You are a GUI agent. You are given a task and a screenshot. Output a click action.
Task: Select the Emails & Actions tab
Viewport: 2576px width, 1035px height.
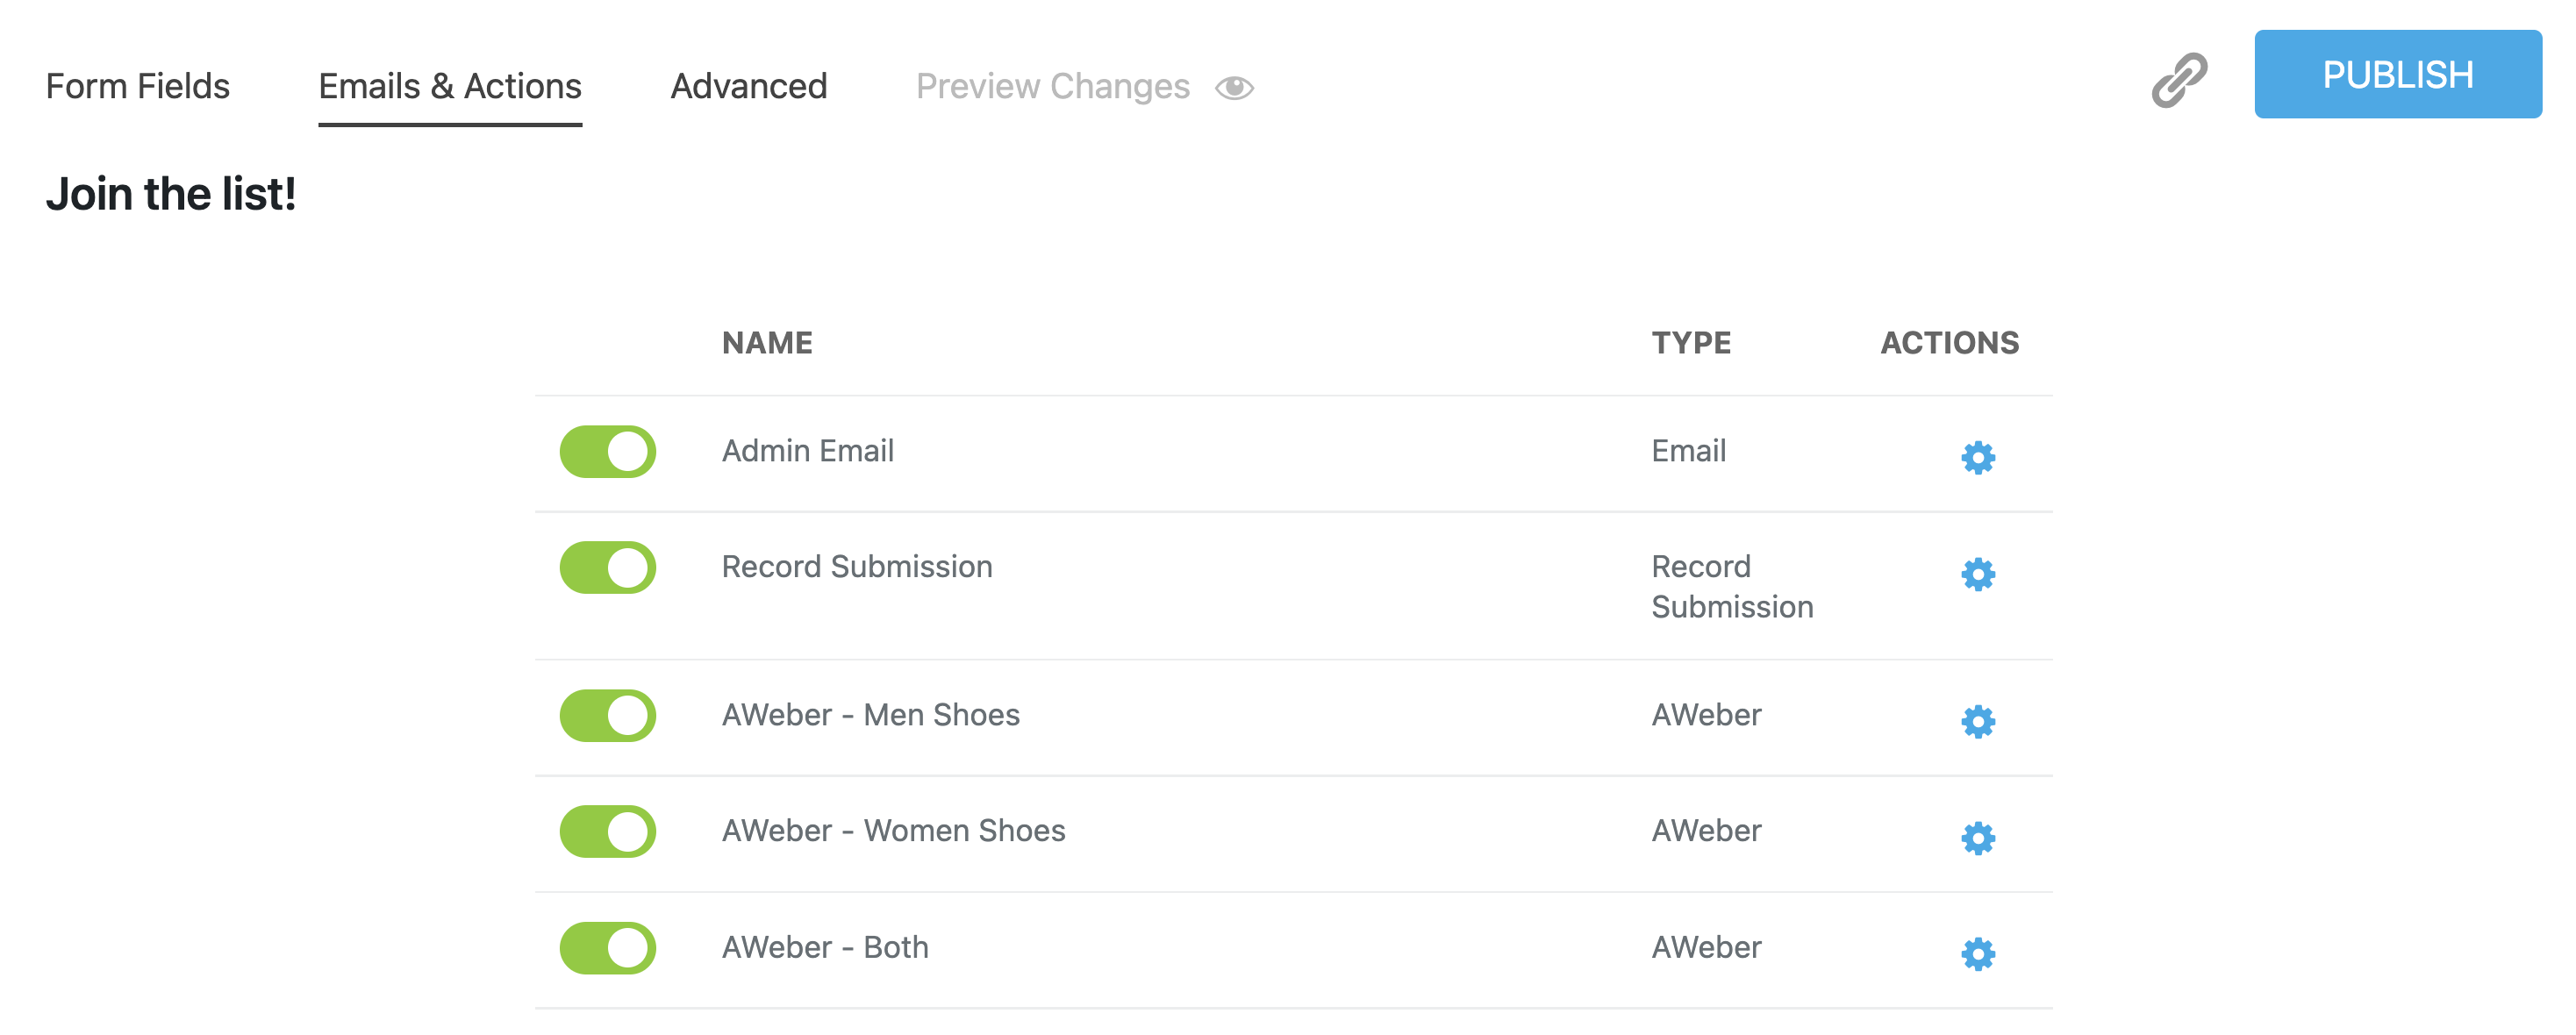[450, 87]
